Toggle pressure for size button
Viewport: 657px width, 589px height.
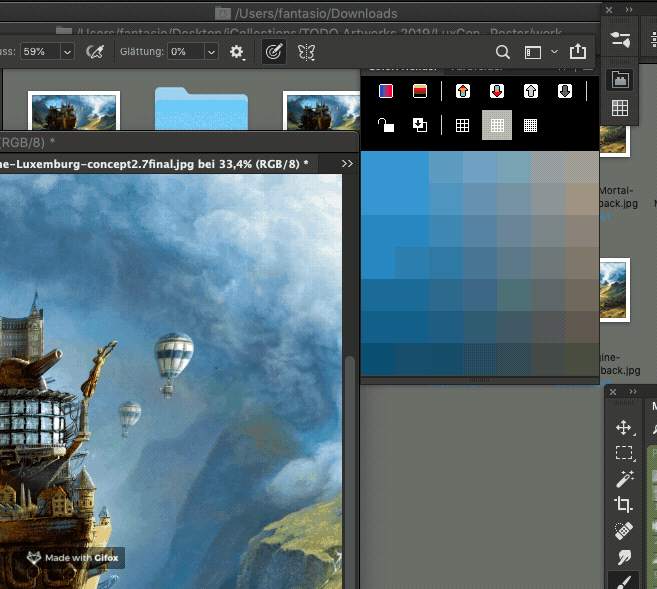pos(274,52)
